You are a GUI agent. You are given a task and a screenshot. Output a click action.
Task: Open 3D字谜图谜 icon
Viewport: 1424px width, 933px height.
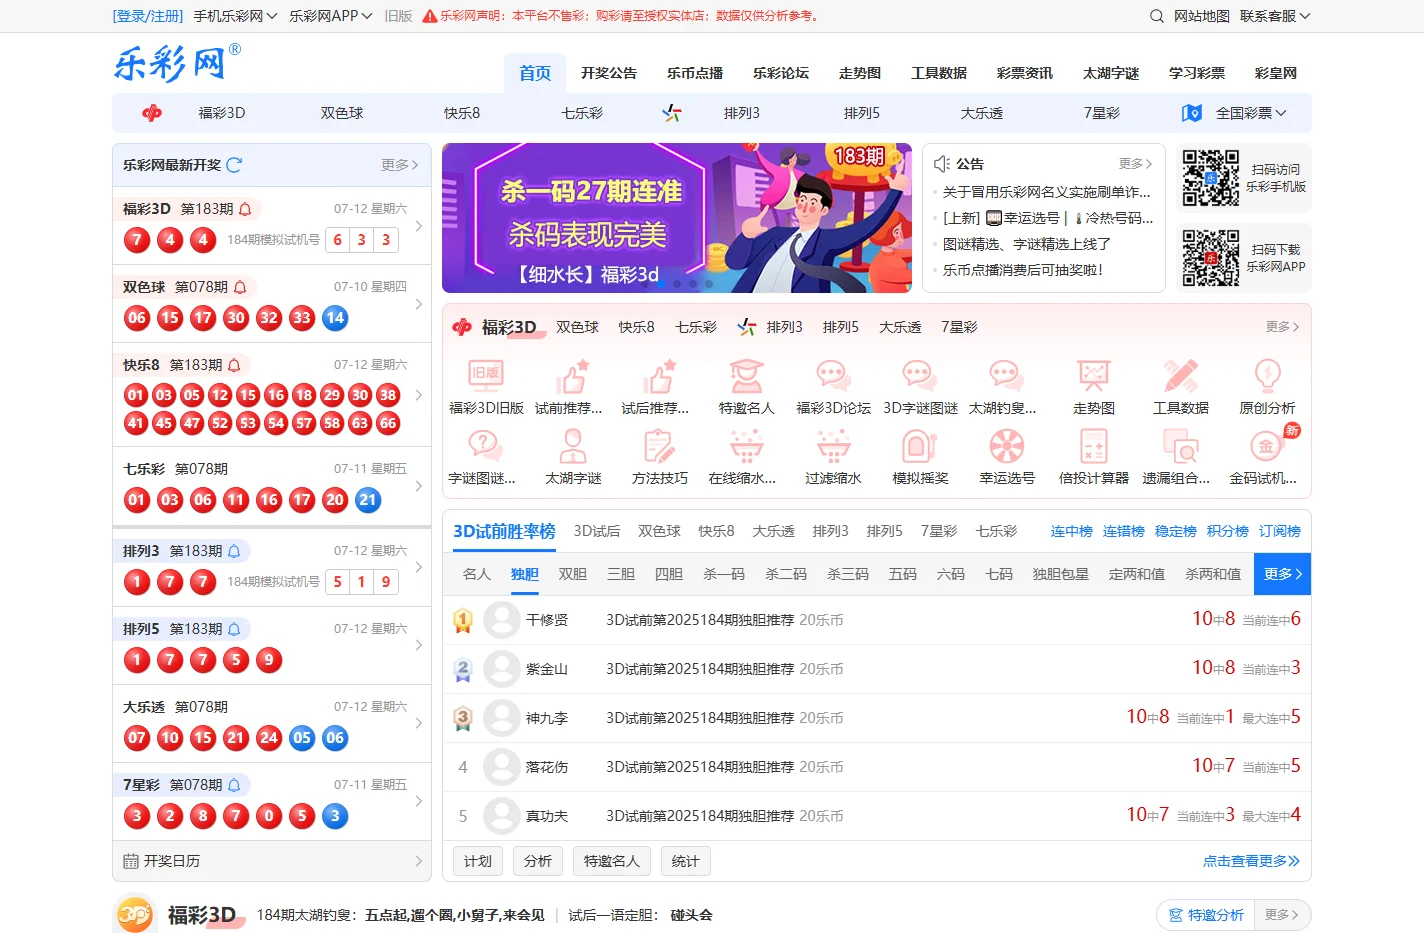coord(920,376)
